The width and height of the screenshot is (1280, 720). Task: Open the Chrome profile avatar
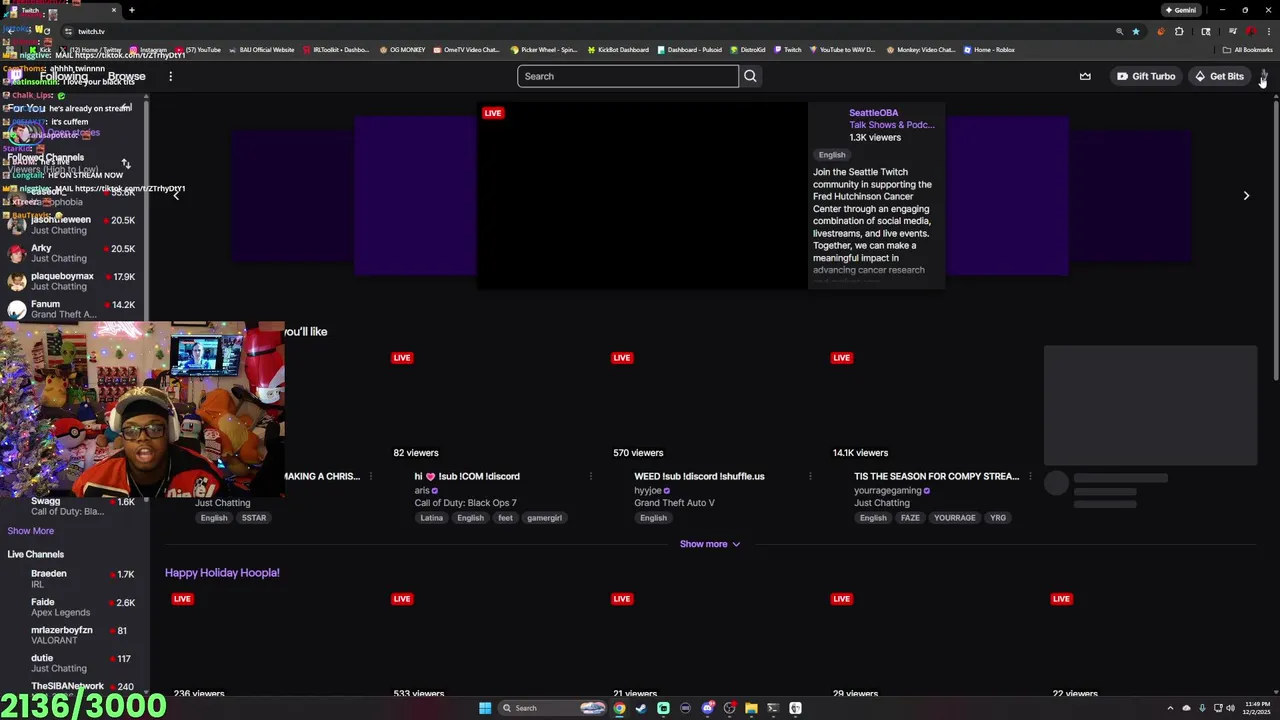coord(1250,31)
